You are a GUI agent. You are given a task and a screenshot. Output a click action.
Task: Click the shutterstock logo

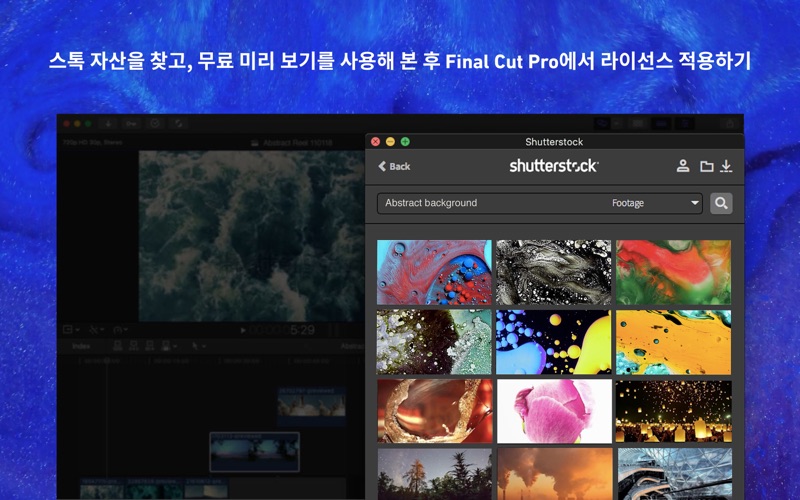[554, 166]
